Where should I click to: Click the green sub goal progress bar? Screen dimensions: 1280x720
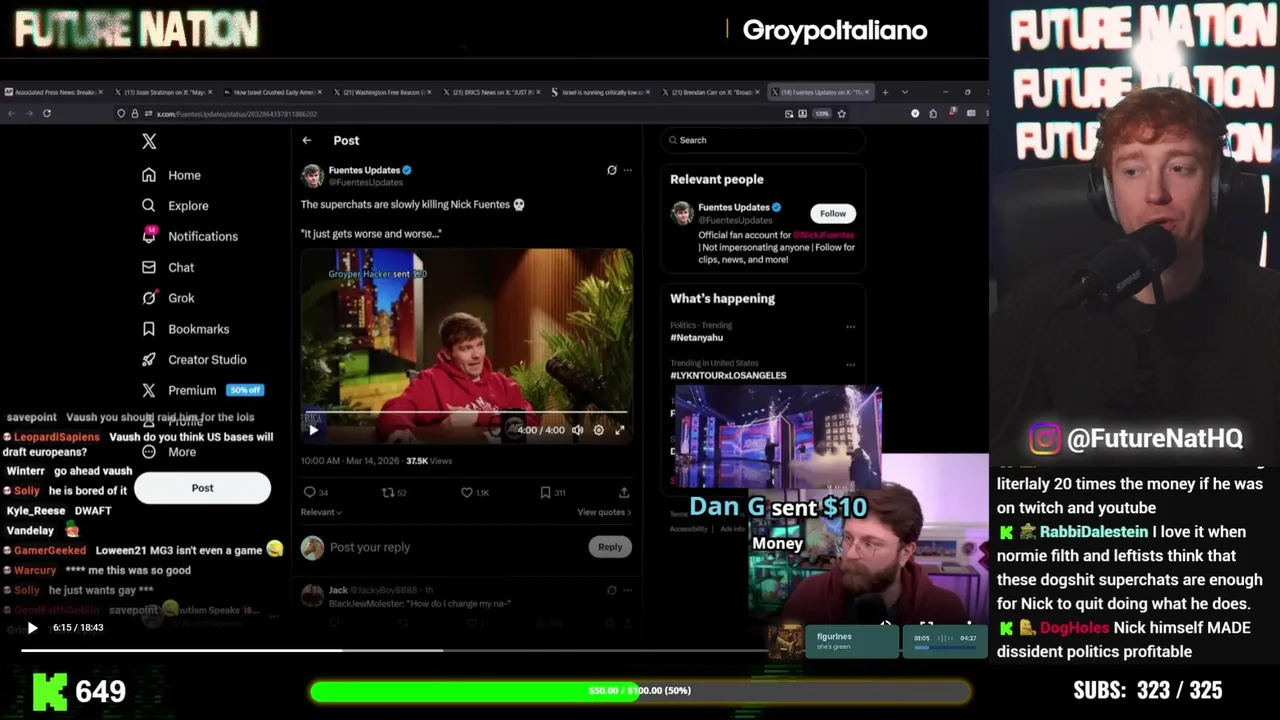(640, 691)
